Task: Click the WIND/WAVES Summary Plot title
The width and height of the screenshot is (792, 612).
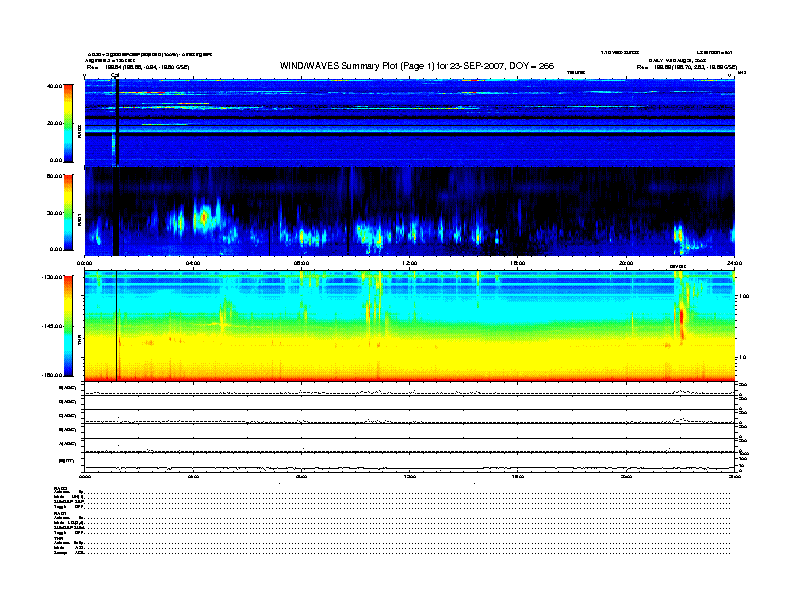Action: tap(417, 66)
